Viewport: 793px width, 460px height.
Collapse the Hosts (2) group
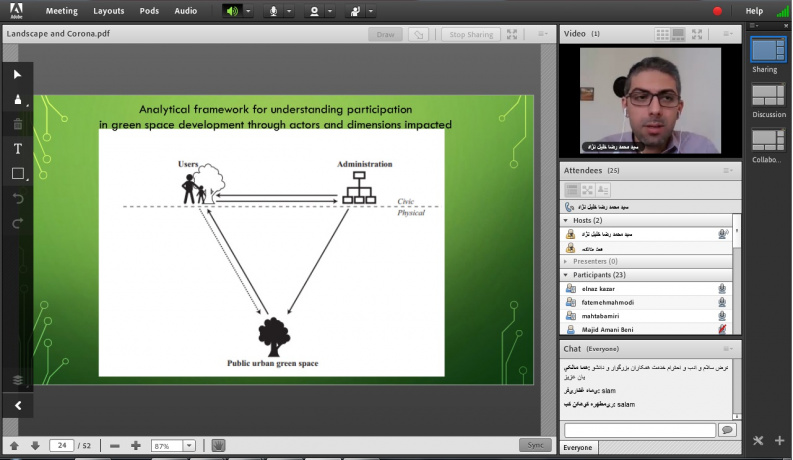click(x=567, y=220)
